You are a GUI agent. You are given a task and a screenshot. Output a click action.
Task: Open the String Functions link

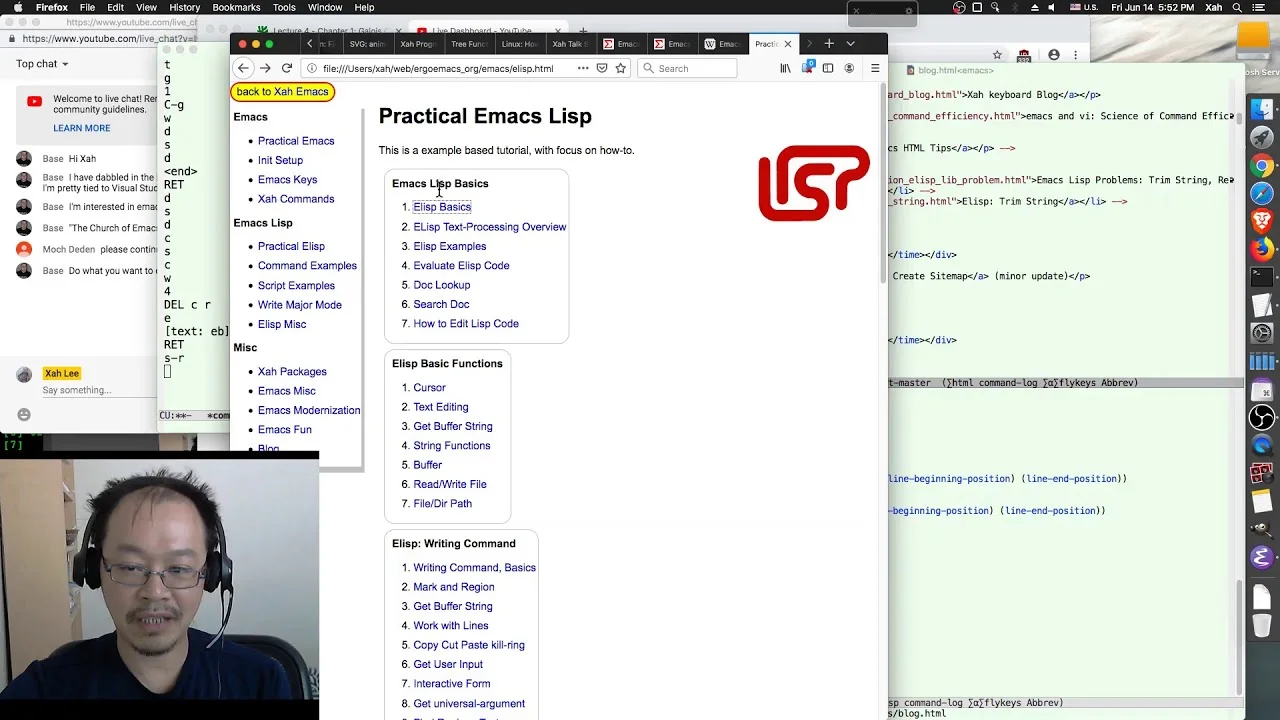[x=452, y=445]
